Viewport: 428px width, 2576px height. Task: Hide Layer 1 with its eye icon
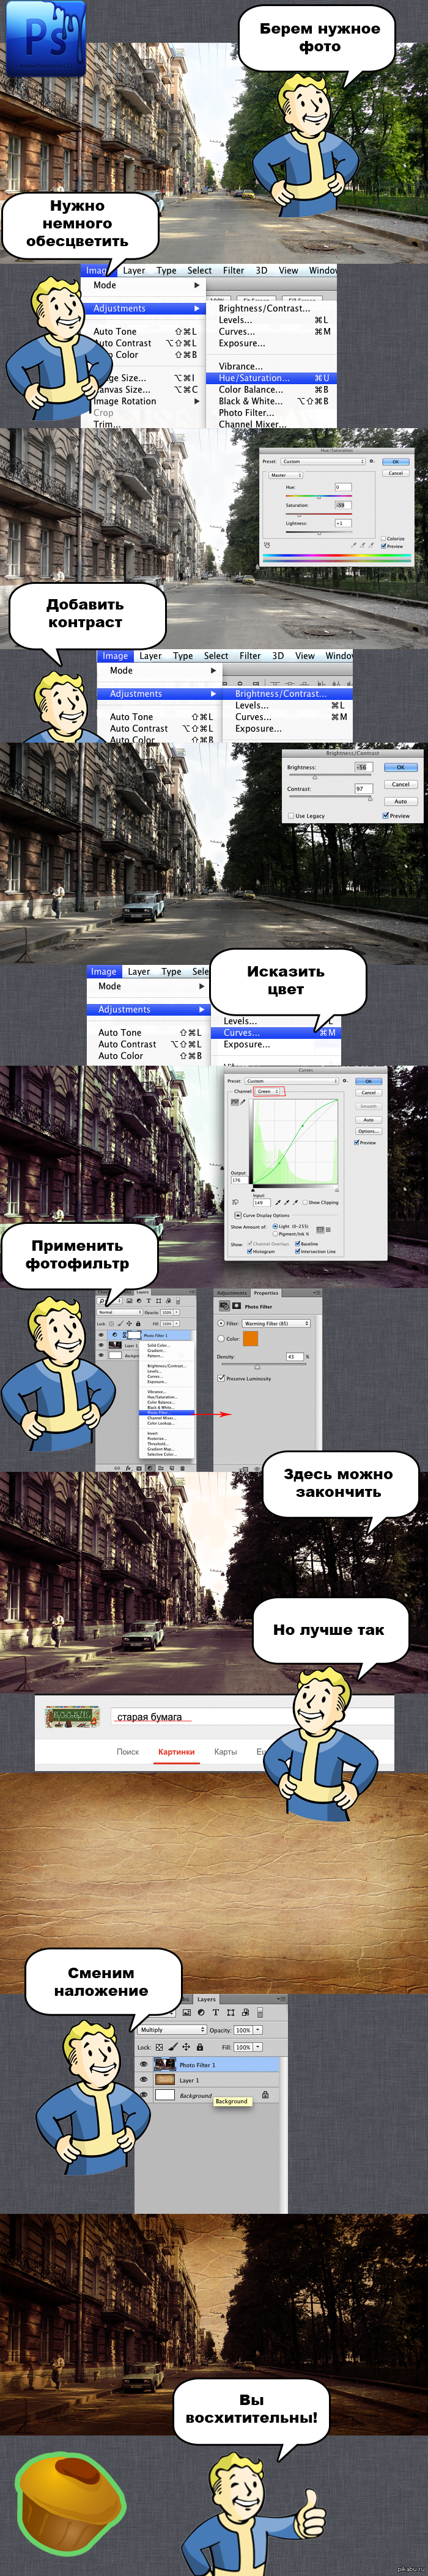(144, 2080)
